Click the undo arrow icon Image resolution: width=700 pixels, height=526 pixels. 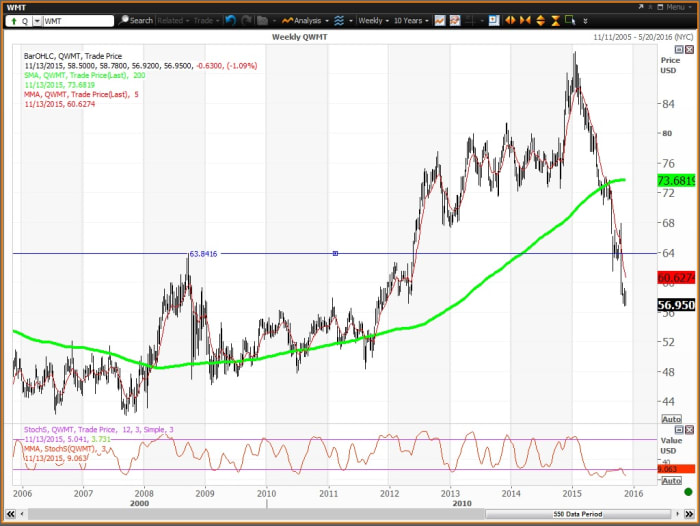point(232,20)
